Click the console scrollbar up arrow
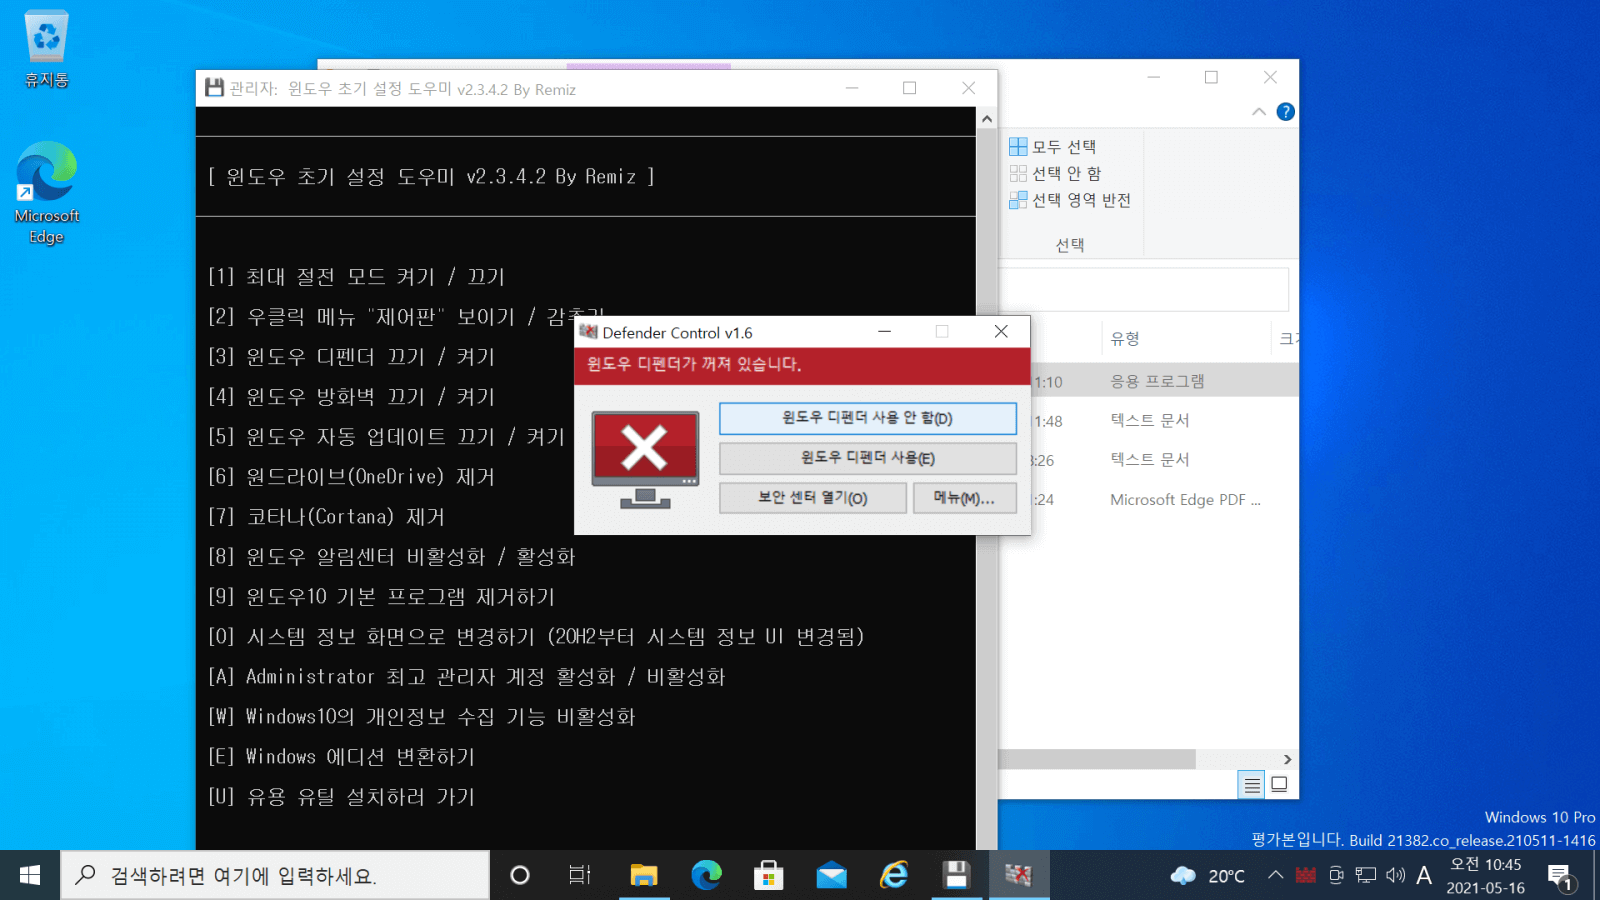This screenshot has height=900, width=1600. tap(987, 119)
